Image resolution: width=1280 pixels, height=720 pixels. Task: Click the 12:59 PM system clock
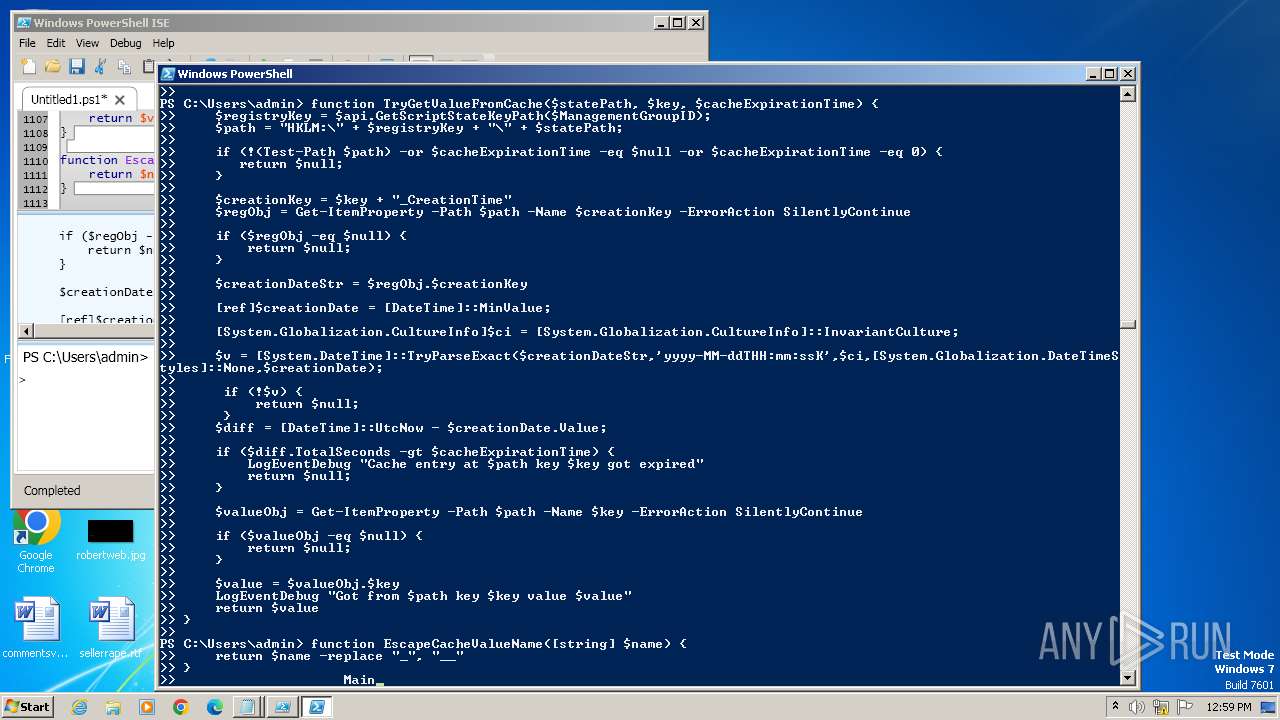point(1229,707)
